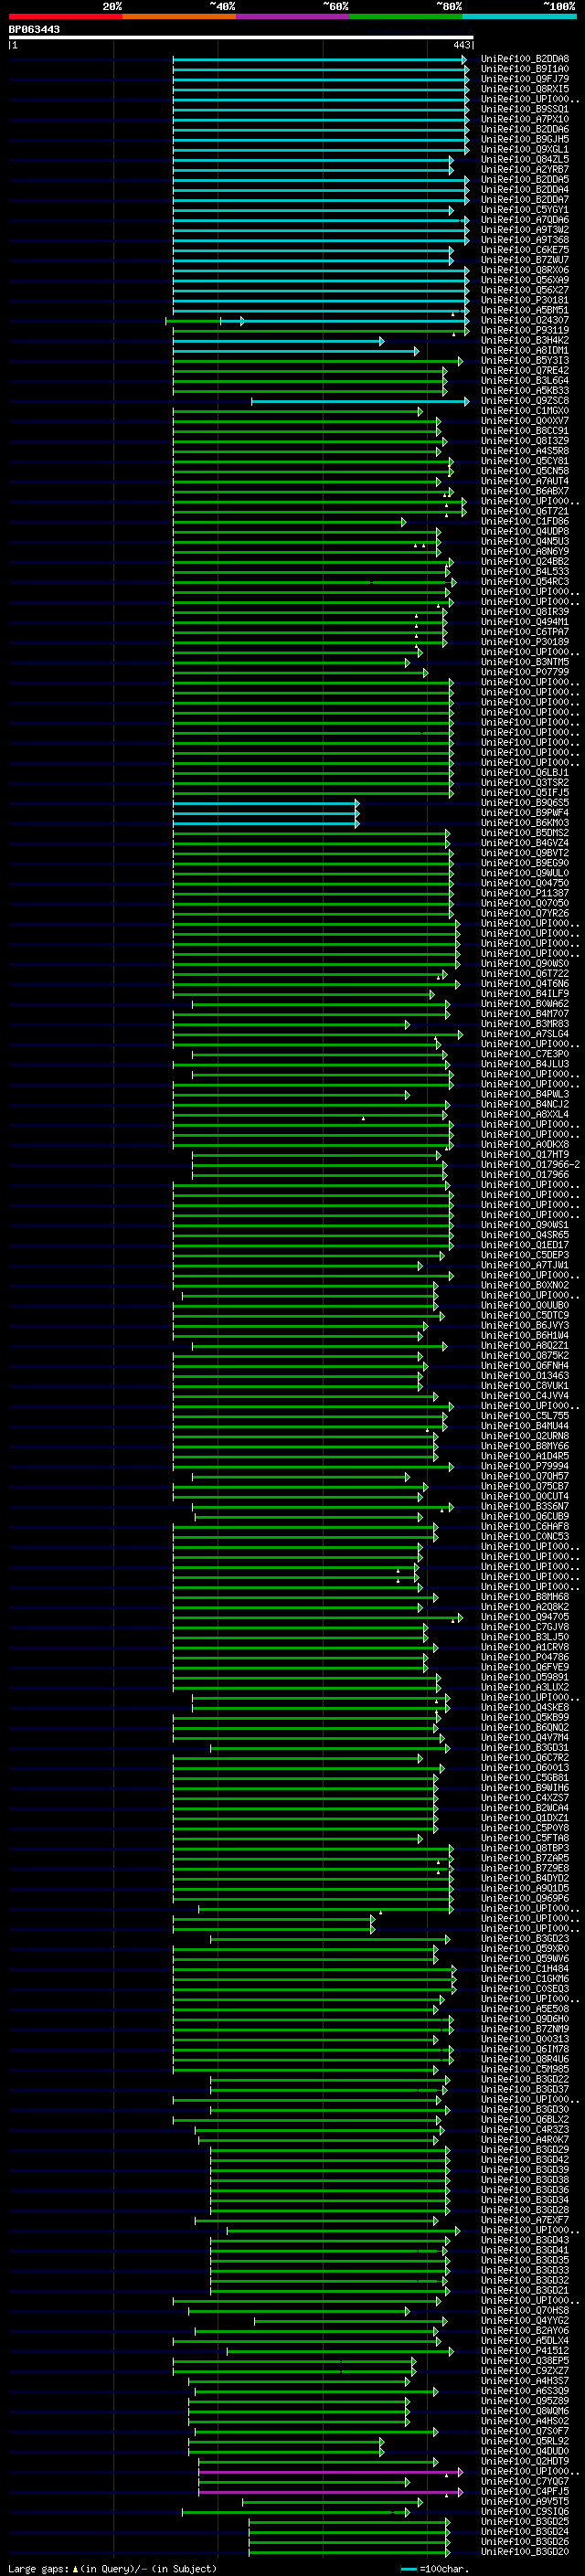Open hit UniRef100_A9V5T5
Image resolution: width=585 pixels, height=2576 pixels.
pos(525,2501)
